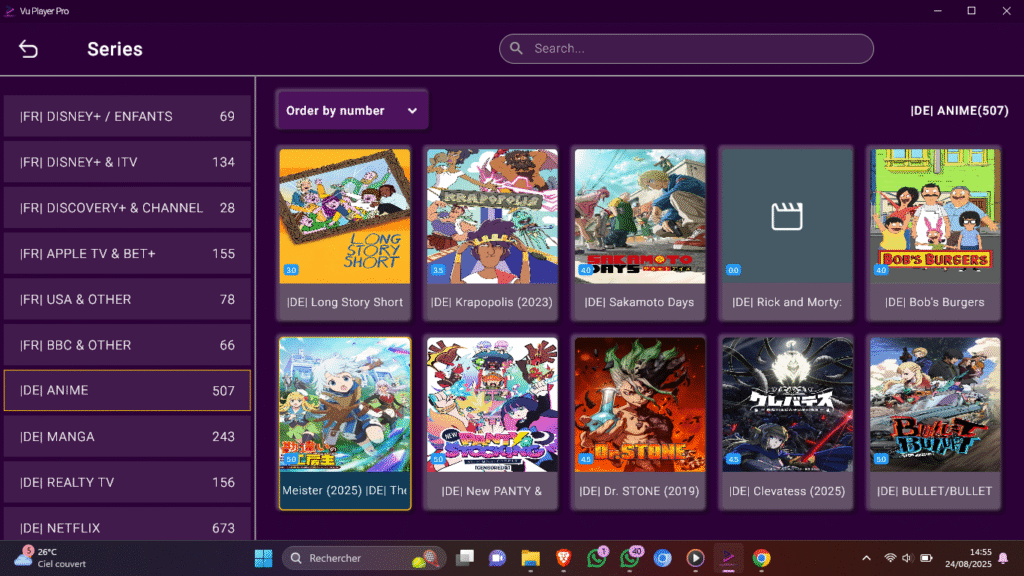This screenshot has height=576, width=1024.
Task: Open Dr. STONE (2019) poster
Action: tap(640, 405)
